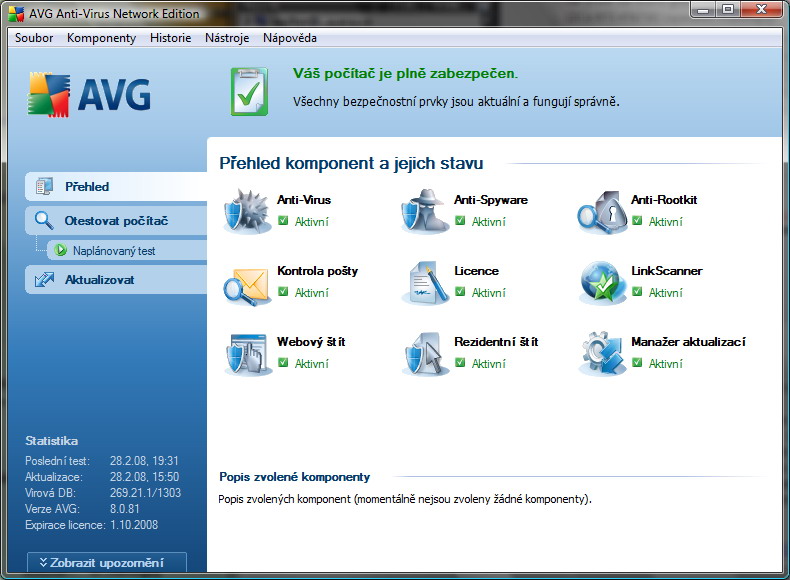
Task: Click Otestovat počítač in the sidebar
Action: 116,221
